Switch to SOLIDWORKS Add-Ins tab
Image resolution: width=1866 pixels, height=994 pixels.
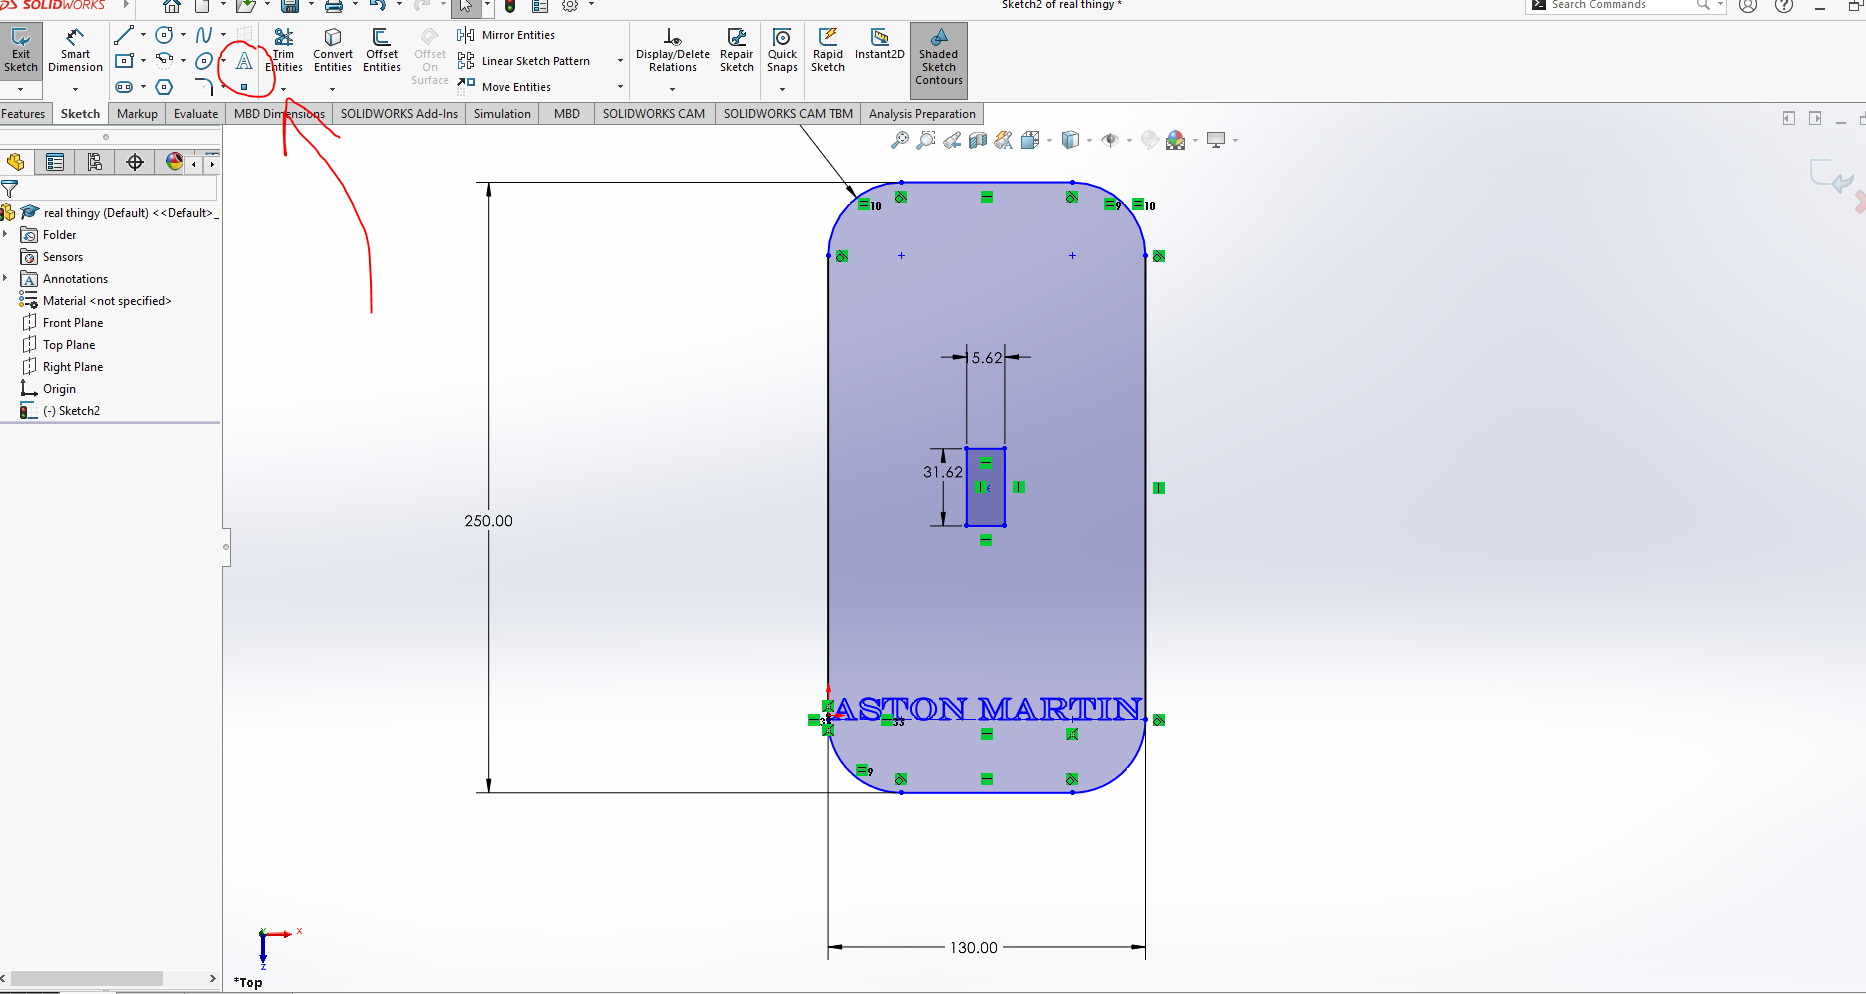pos(399,114)
